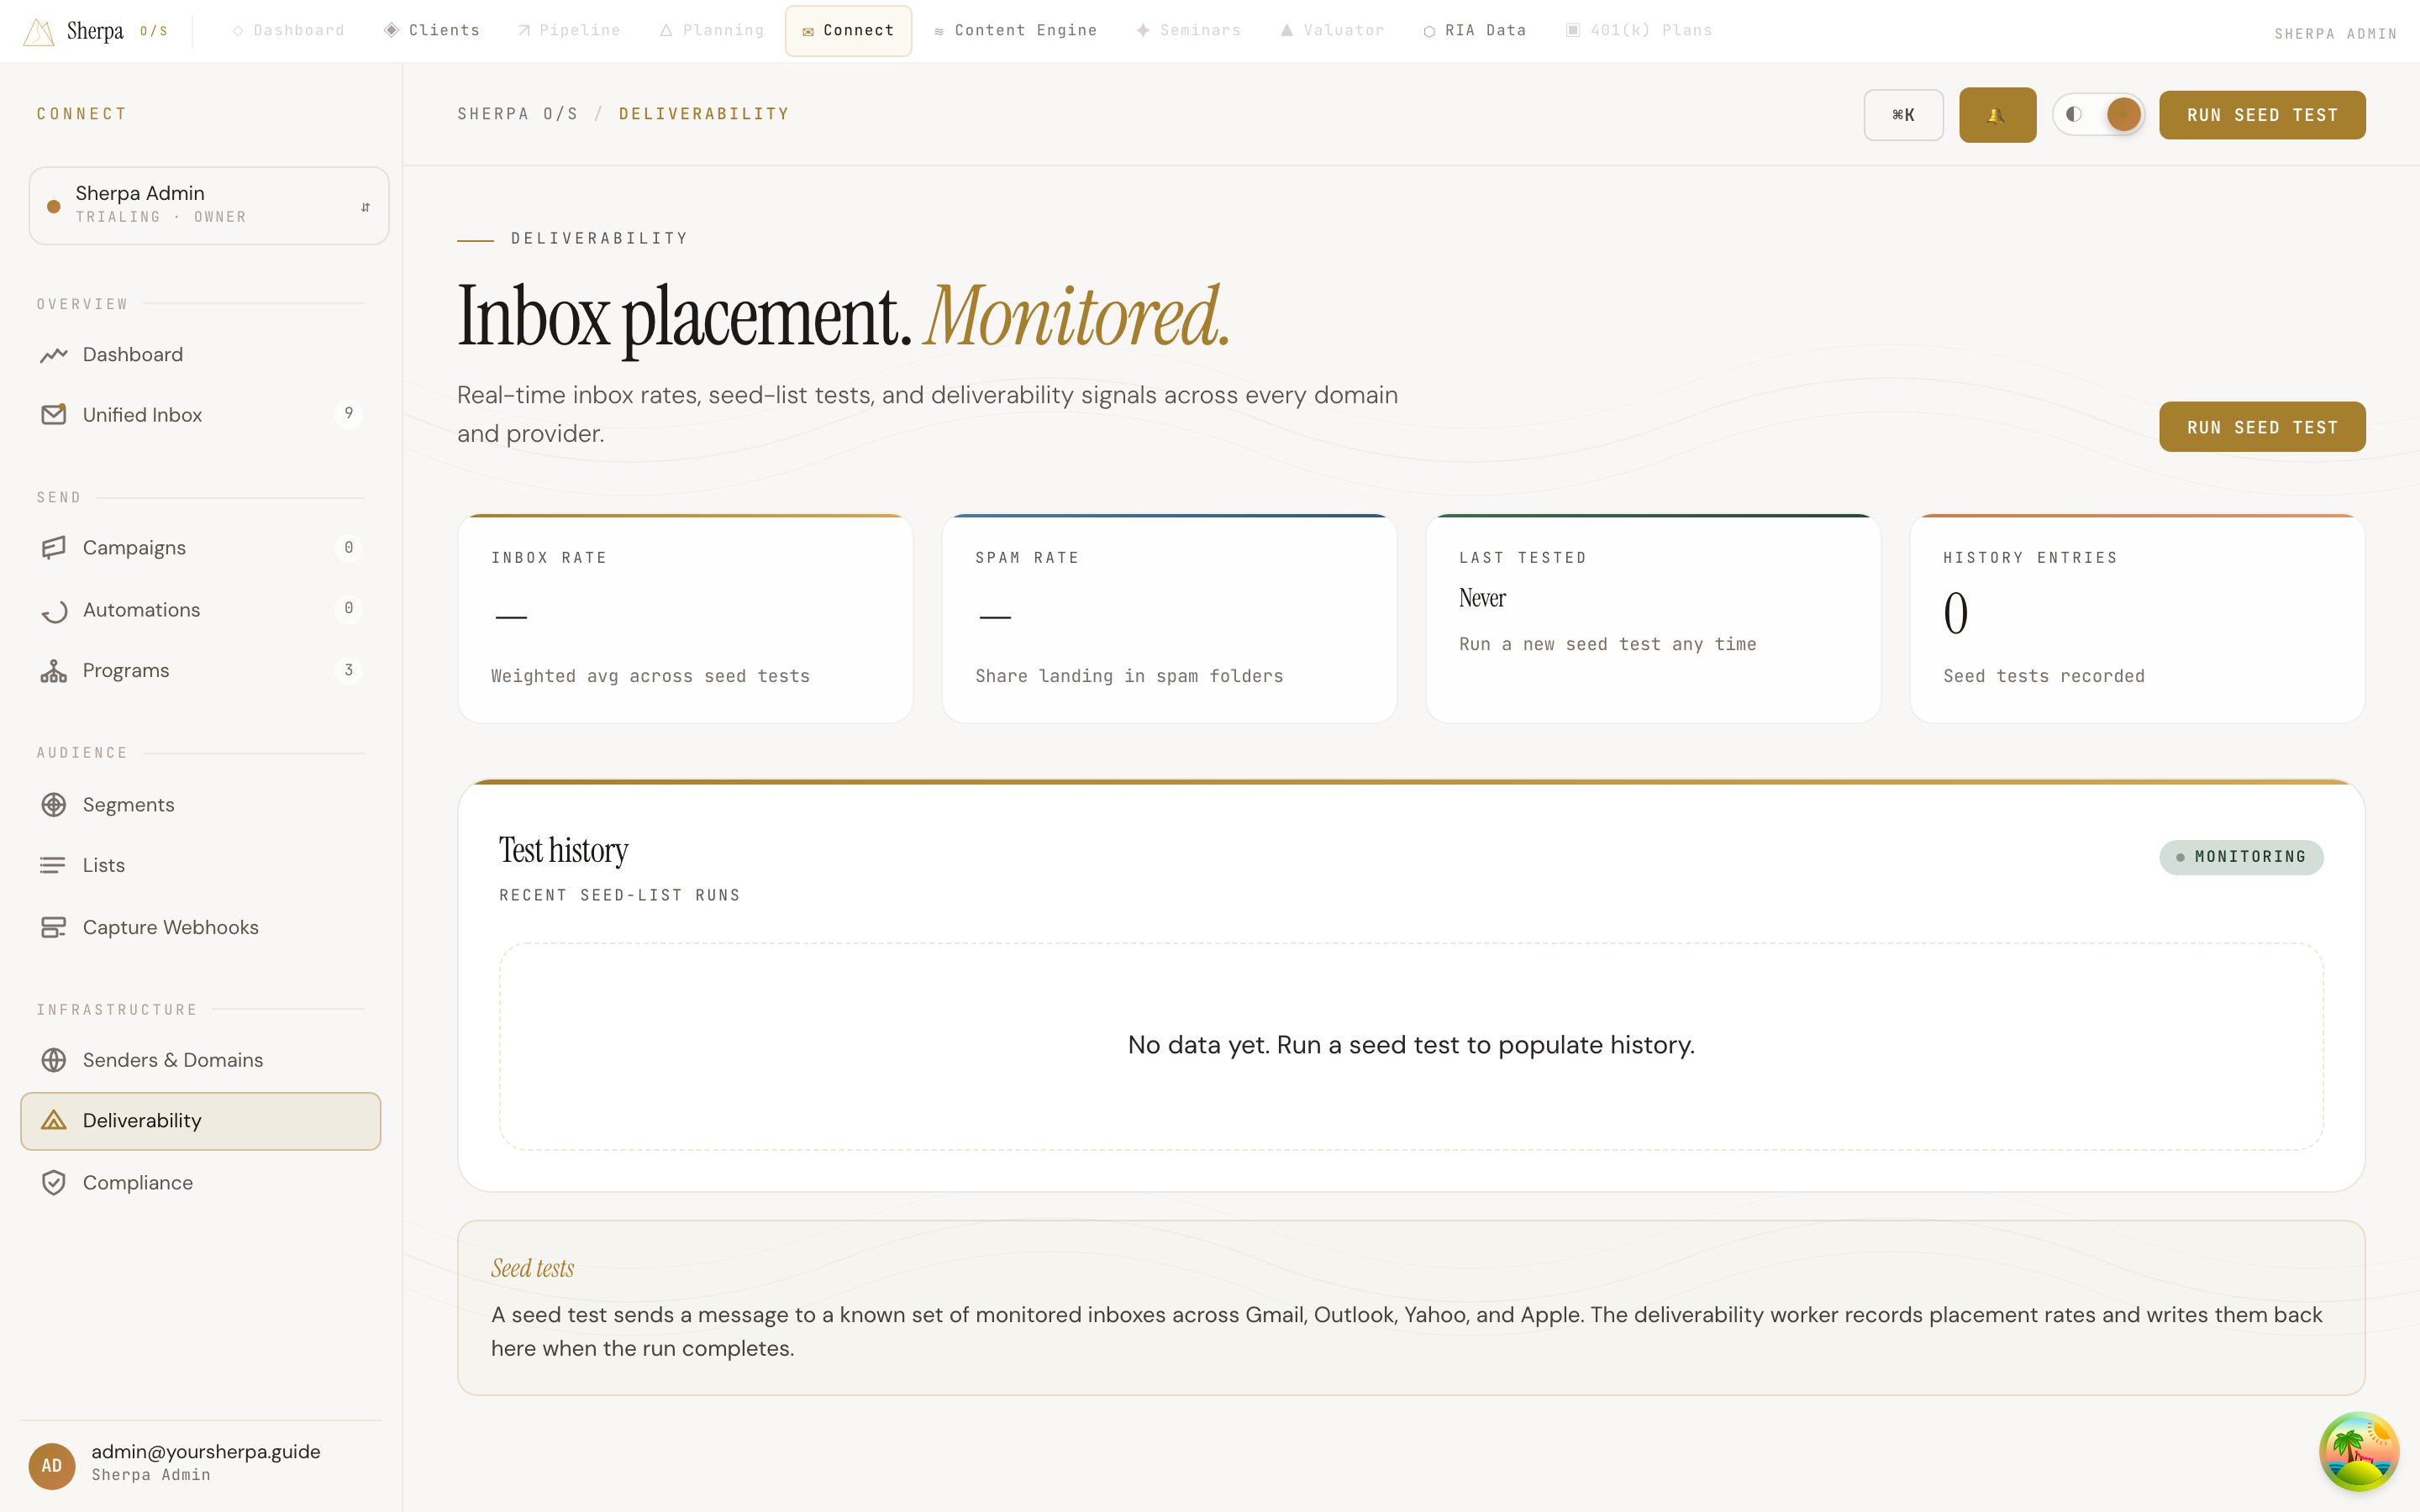Click the Segments target icon

(54, 805)
